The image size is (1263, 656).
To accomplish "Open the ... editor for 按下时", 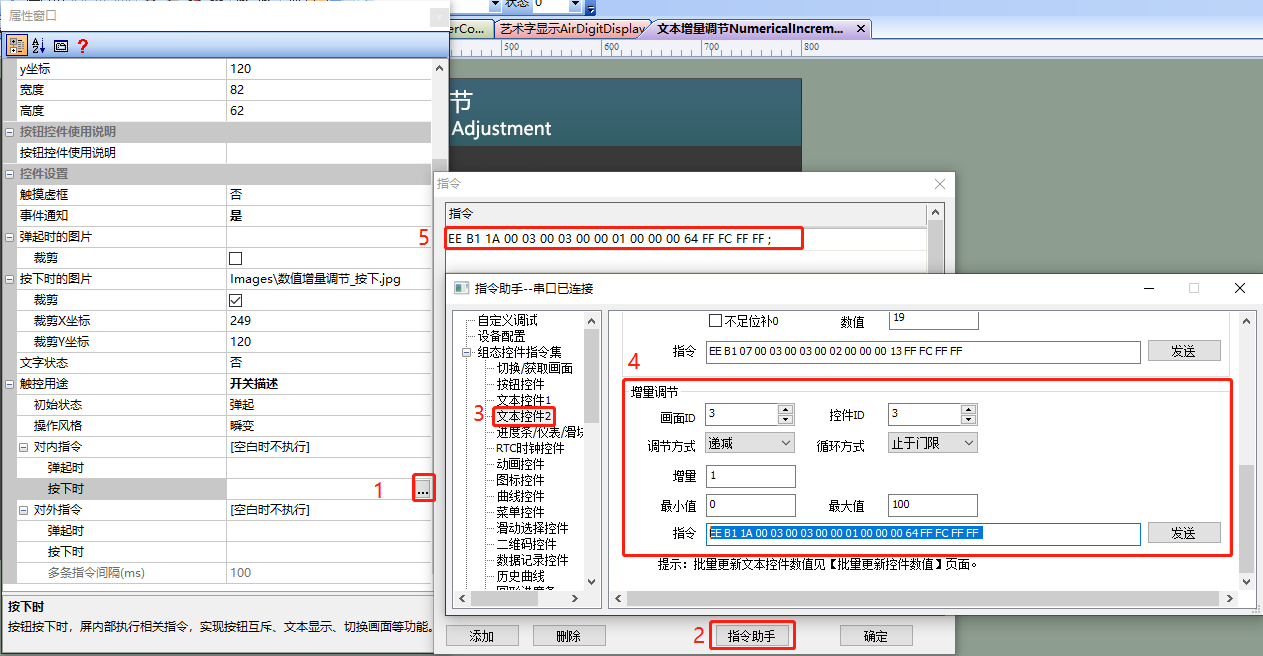I will tap(423, 489).
